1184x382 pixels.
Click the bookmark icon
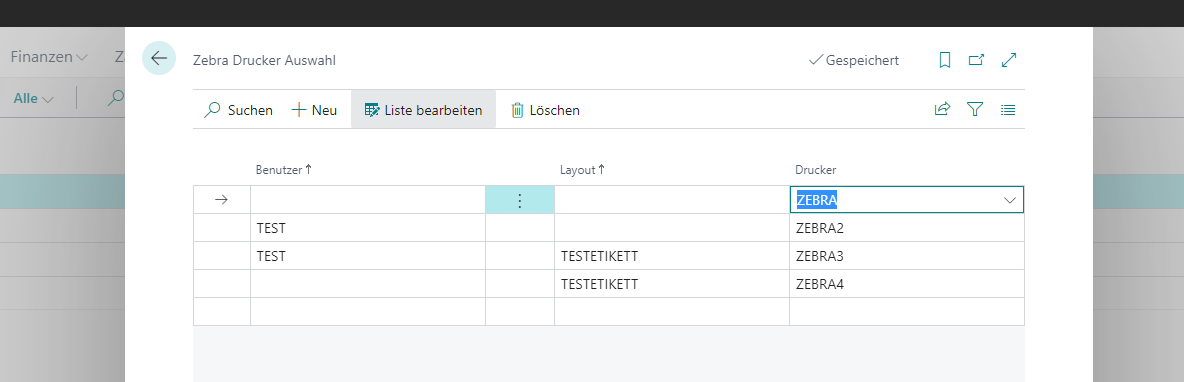coord(945,60)
